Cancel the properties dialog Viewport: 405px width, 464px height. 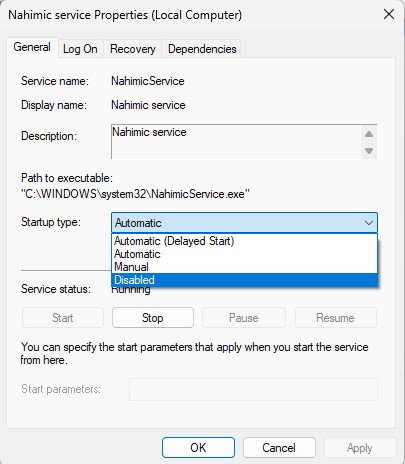(x=279, y=448)
